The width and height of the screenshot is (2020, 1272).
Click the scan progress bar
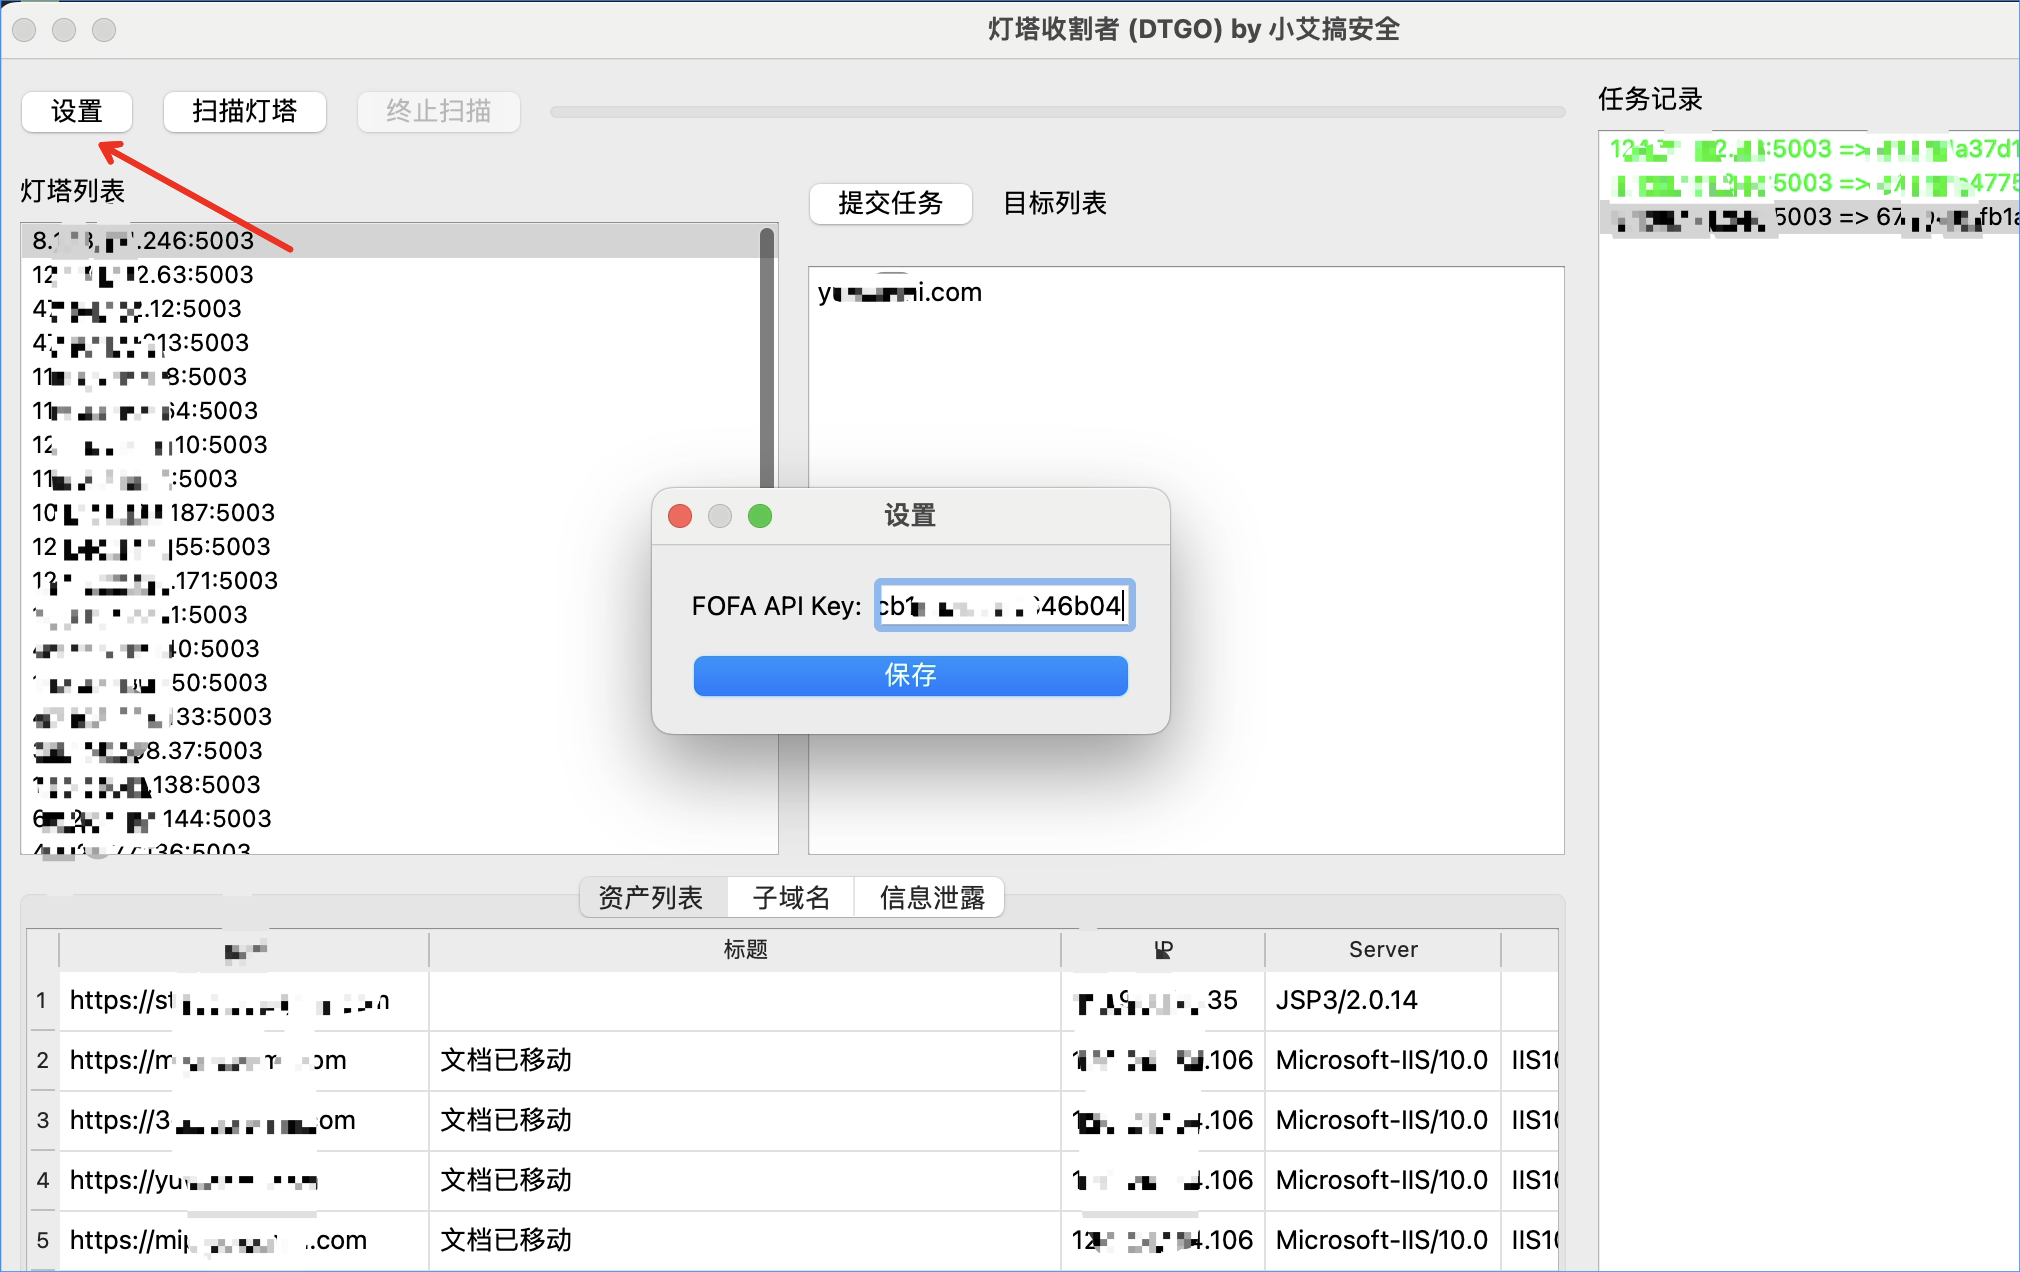(x=1057, y=112)
